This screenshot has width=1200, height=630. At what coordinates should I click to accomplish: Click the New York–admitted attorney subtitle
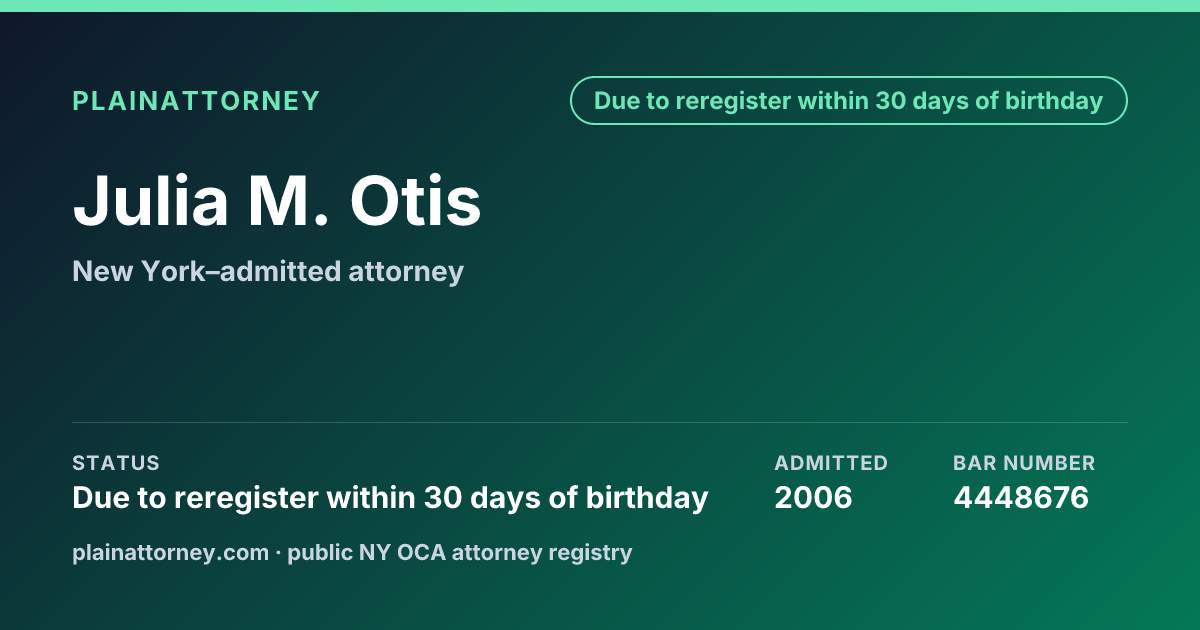[x=268, y=271]
